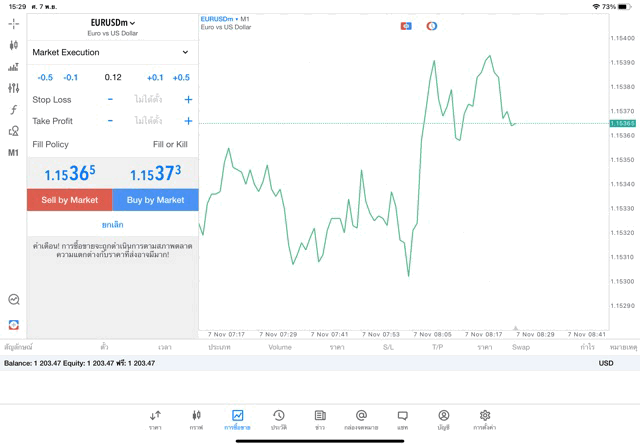This screenshot has height=447, width=640.
Task: Change the M1 timeframe in sidebar
Action: [x=13, y=153]
